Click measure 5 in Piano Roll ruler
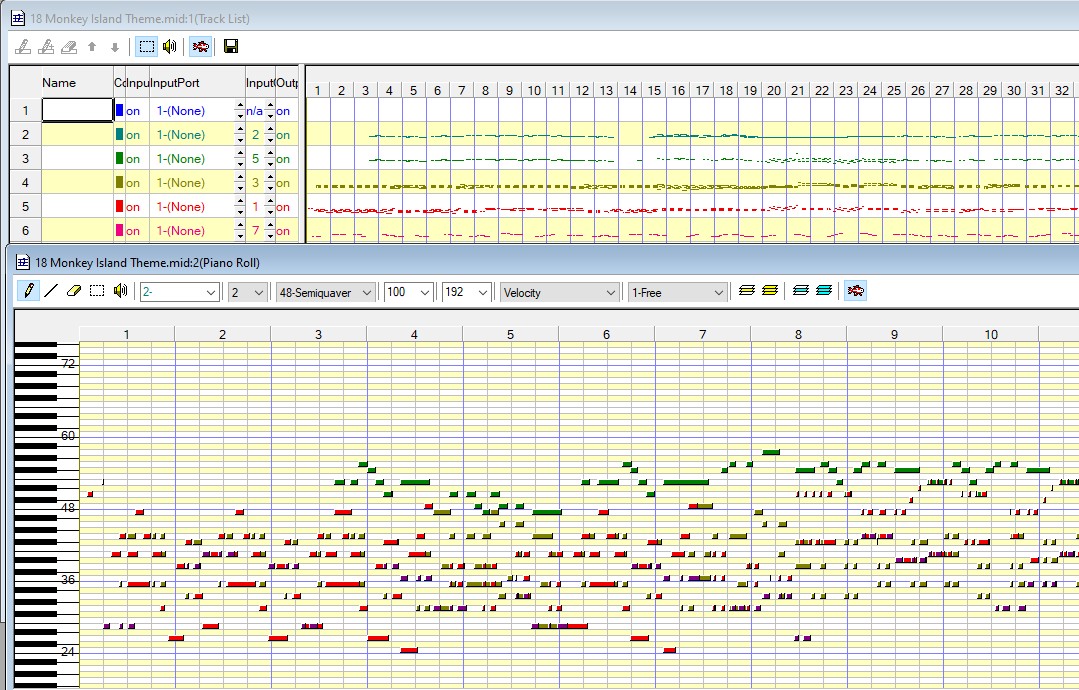This screenshot has height=690, width=1079. [510, 334]
